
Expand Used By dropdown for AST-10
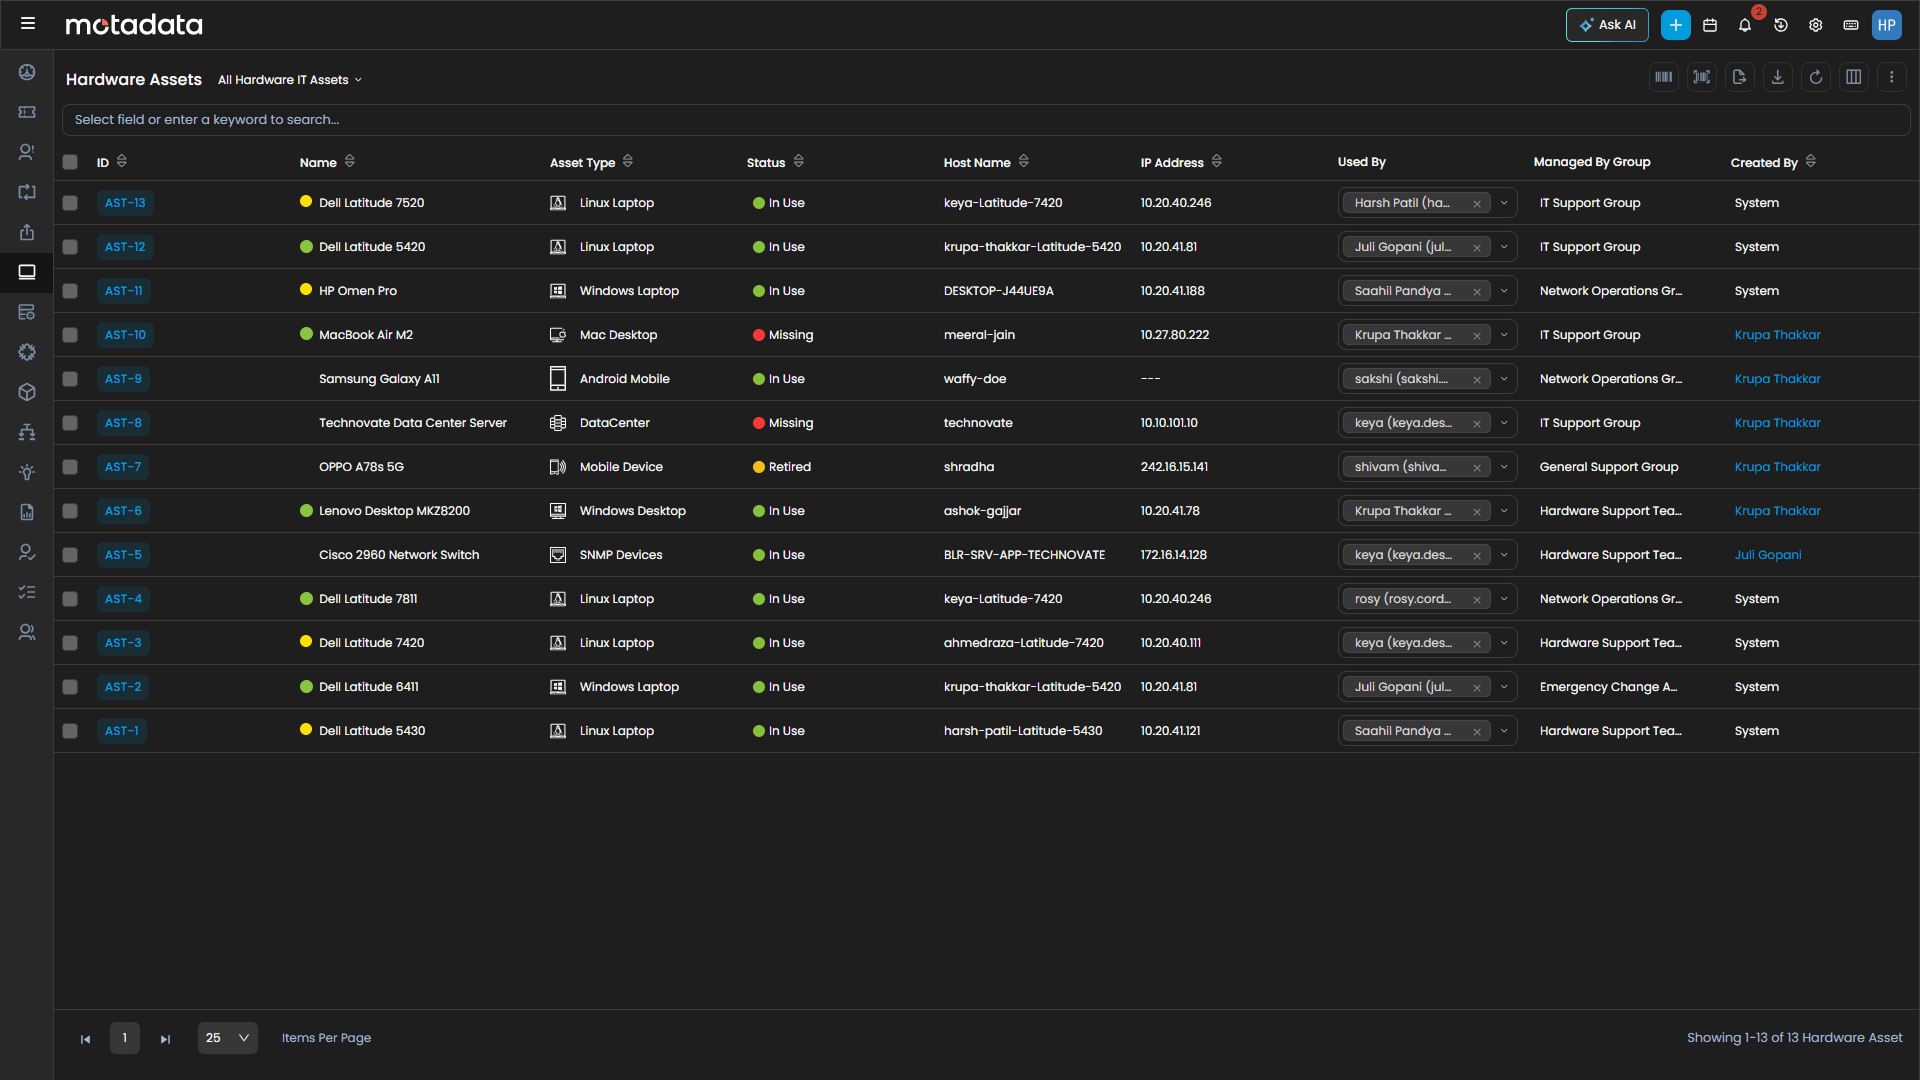click(x=1504, y=335)
